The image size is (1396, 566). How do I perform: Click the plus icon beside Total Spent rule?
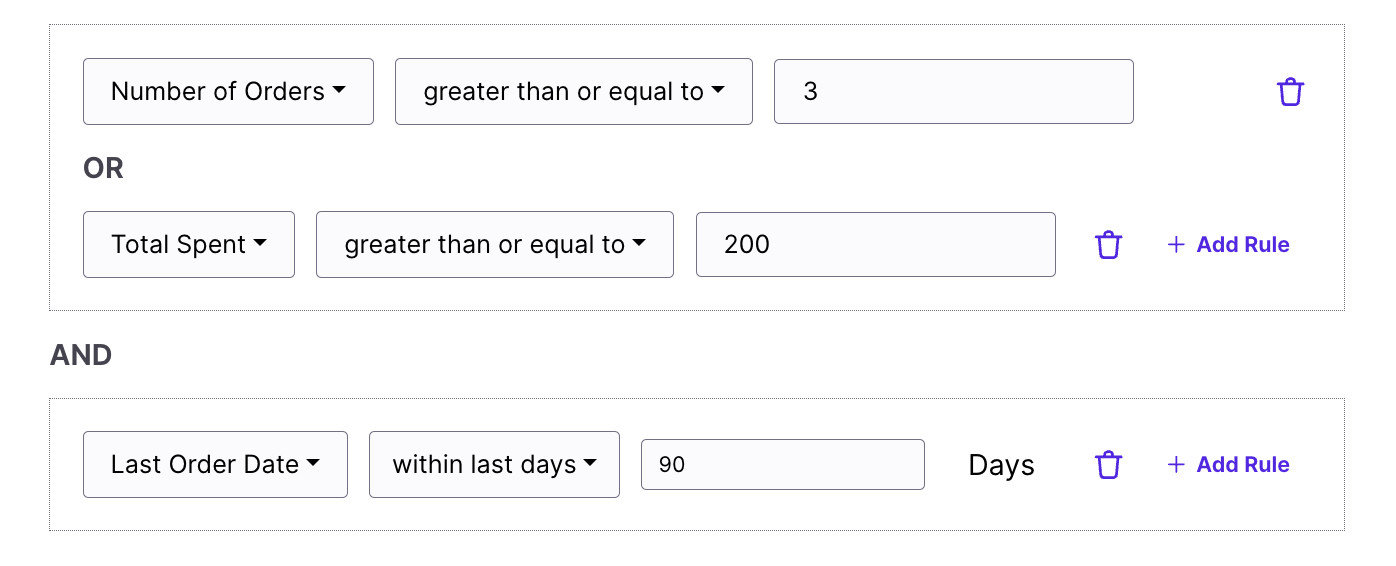pos(1176,245)
